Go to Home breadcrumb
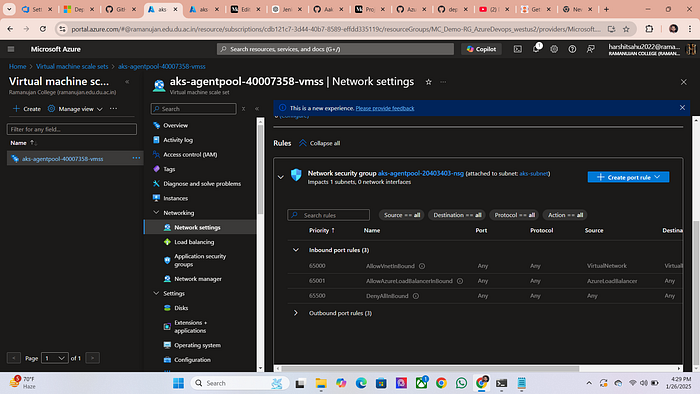 click(x=17, y=66)
